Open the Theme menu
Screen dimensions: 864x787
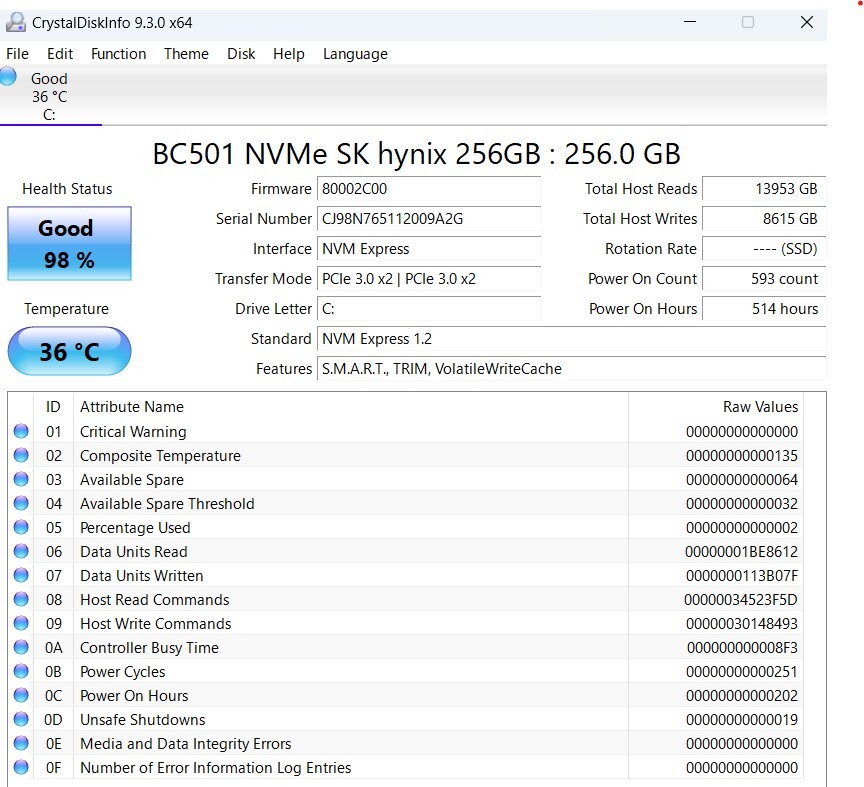click(x=186, y=54)
